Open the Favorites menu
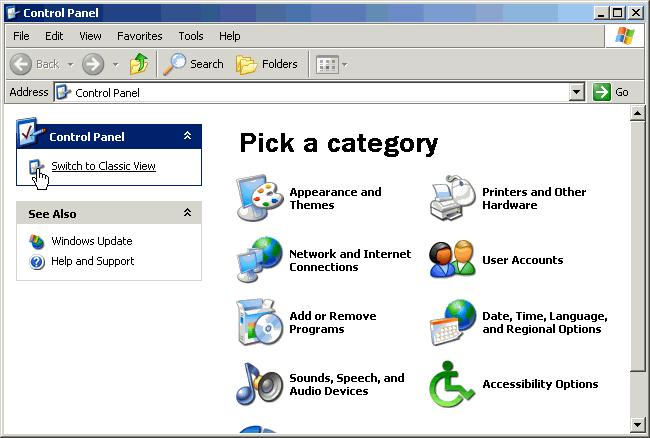Viewport: 650px width, 438px height. (139, 36)
